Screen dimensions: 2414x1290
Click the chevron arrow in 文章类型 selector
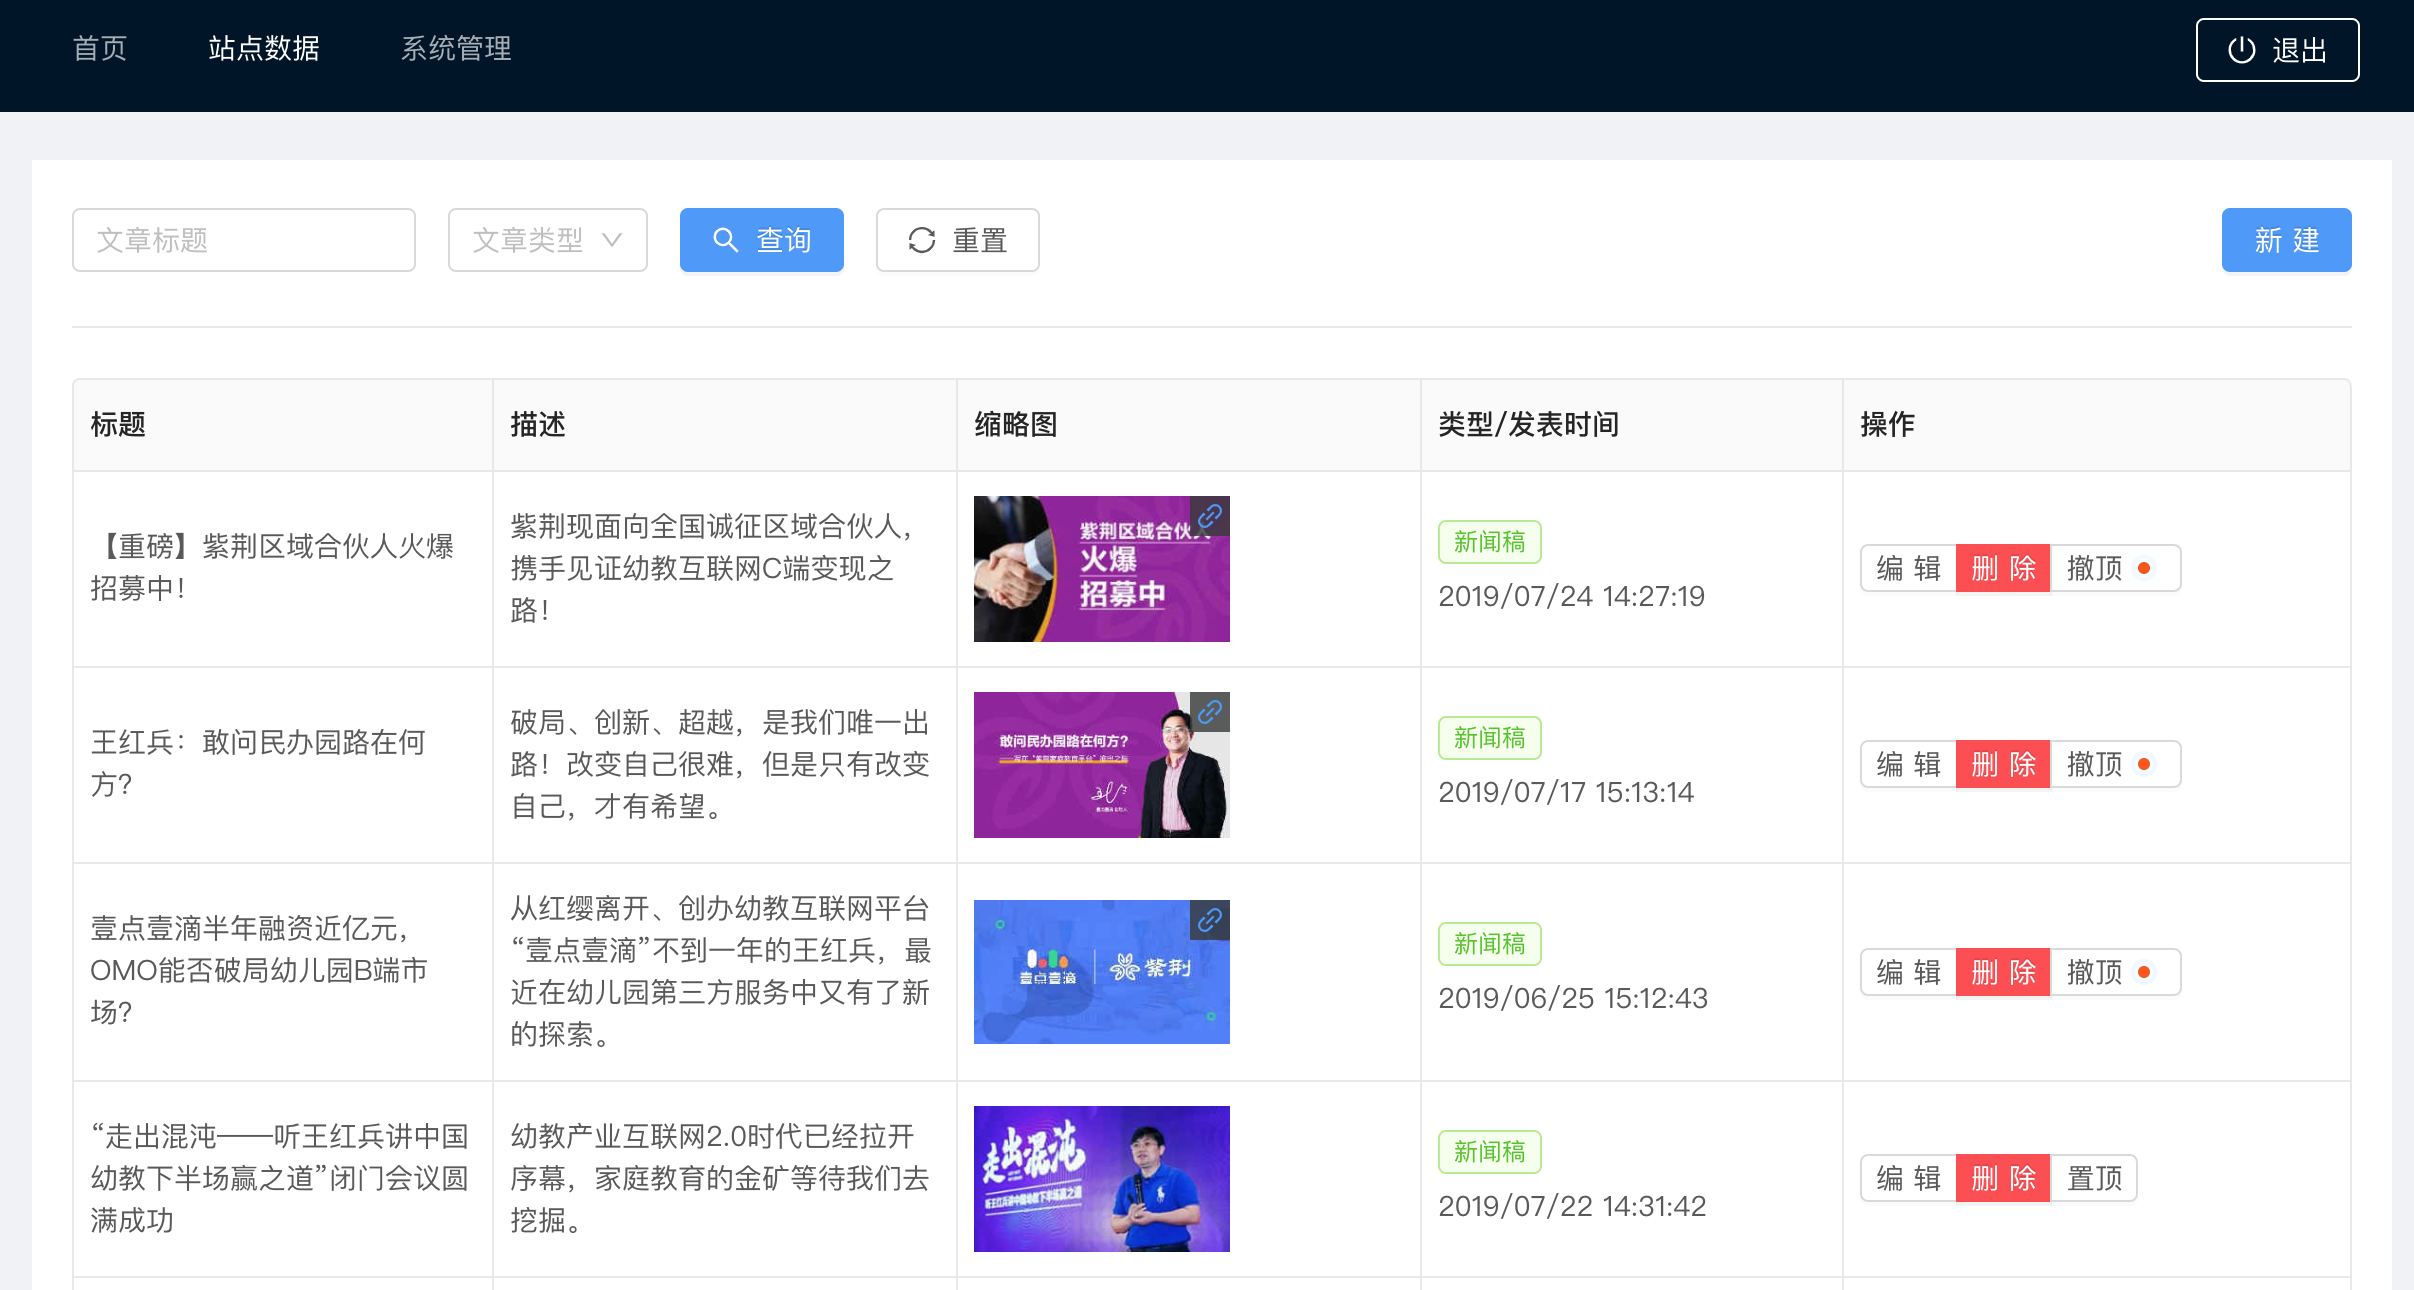coord(612,240)
